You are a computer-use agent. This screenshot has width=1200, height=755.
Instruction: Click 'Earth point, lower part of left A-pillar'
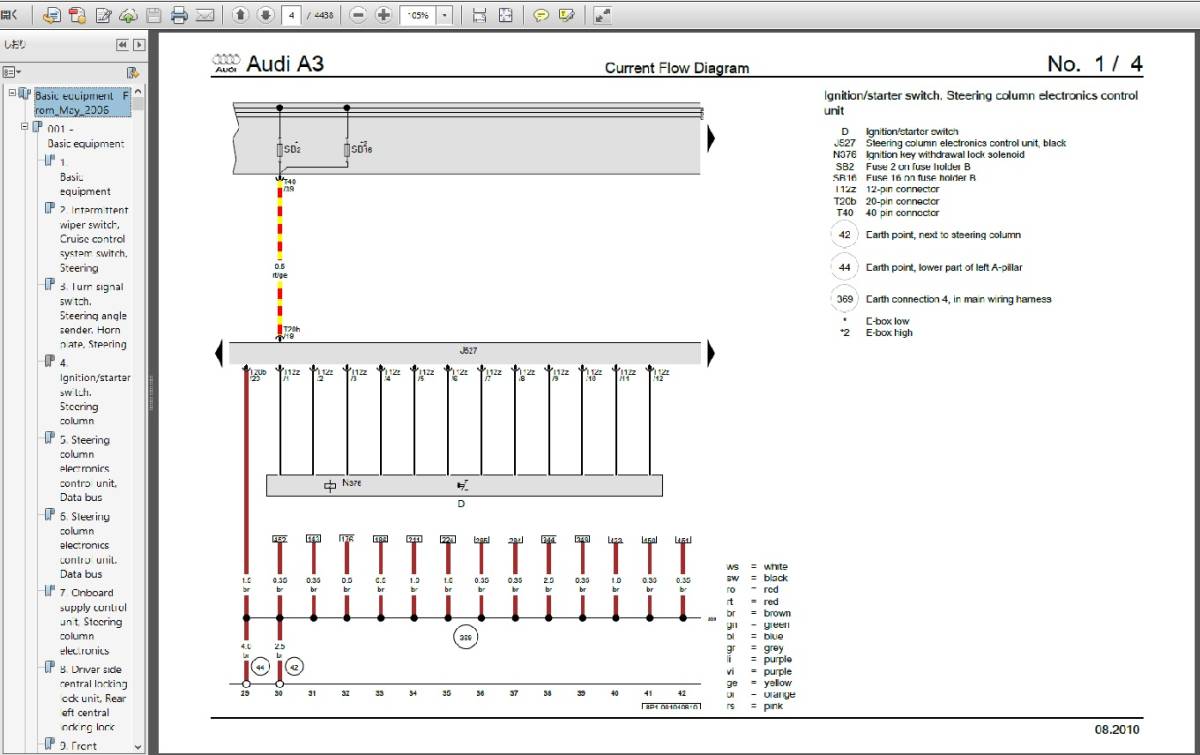click(x=944, y=267)
